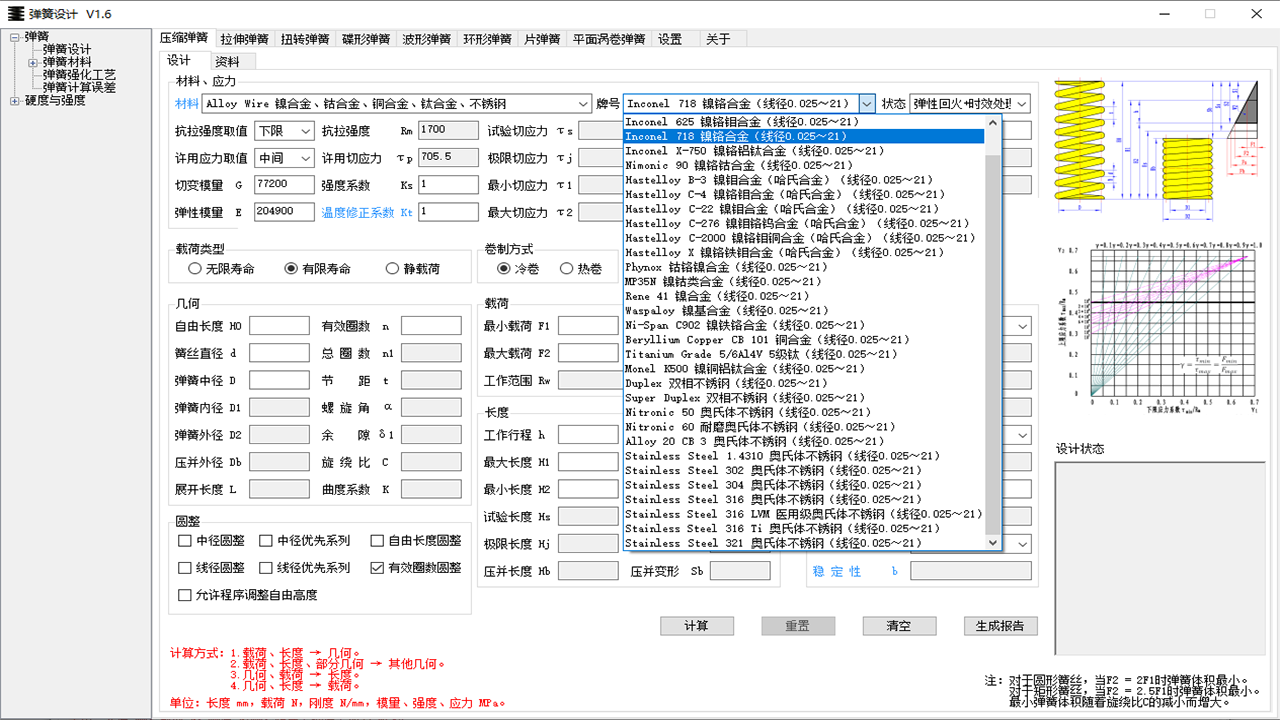The image size is (1280, 720).
Task: Switch to the 拉伸弹簧 tab
Action: point(245,38)
